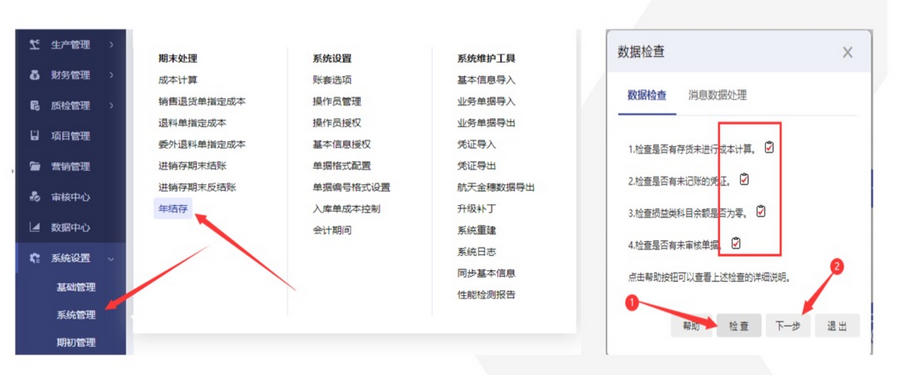Click the 质检管理 document icon
The height and width of the screenshot is (375, 917).
pos(35,105)
